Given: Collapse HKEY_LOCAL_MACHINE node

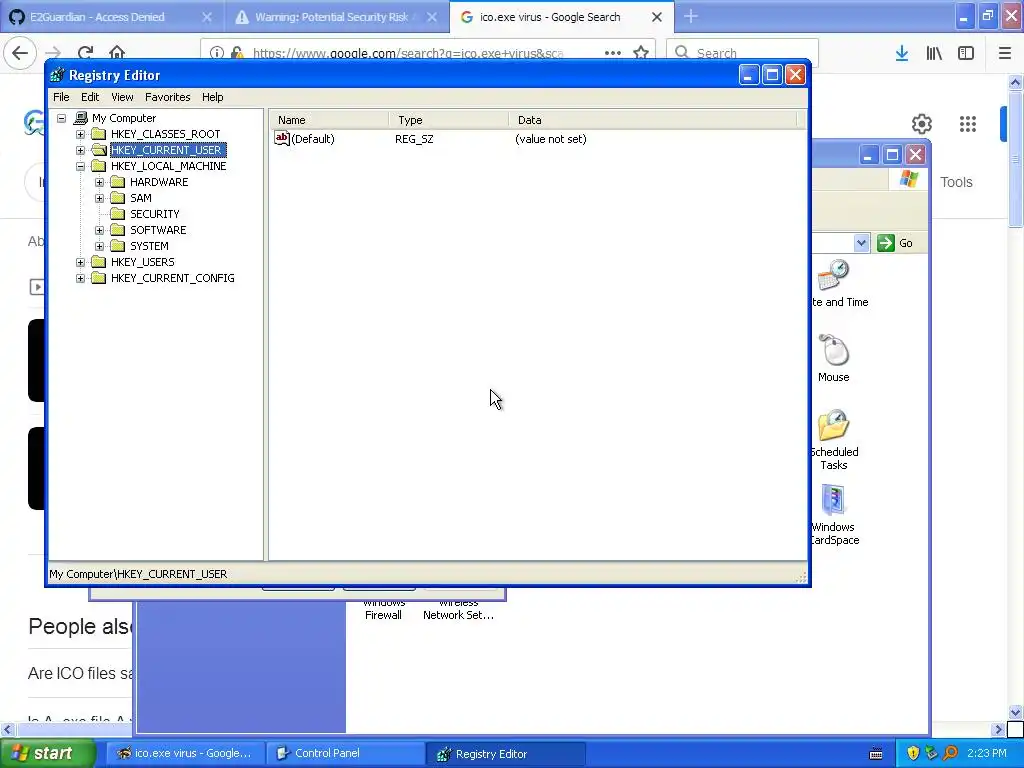Looking at the screenshot, I should [80, 167].
